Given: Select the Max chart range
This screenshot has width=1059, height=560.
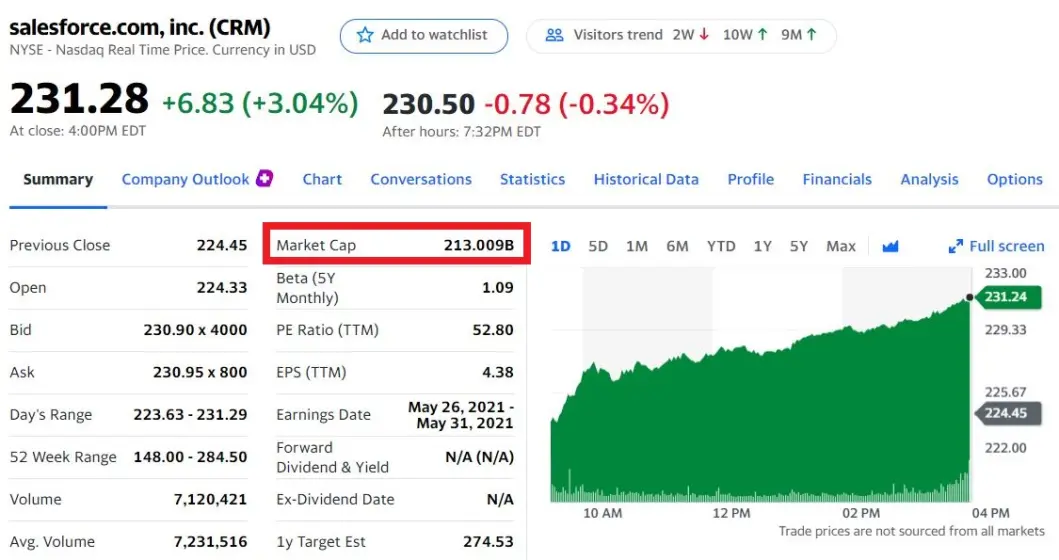Looking at the screenshot, I should [x=841, y=247].
